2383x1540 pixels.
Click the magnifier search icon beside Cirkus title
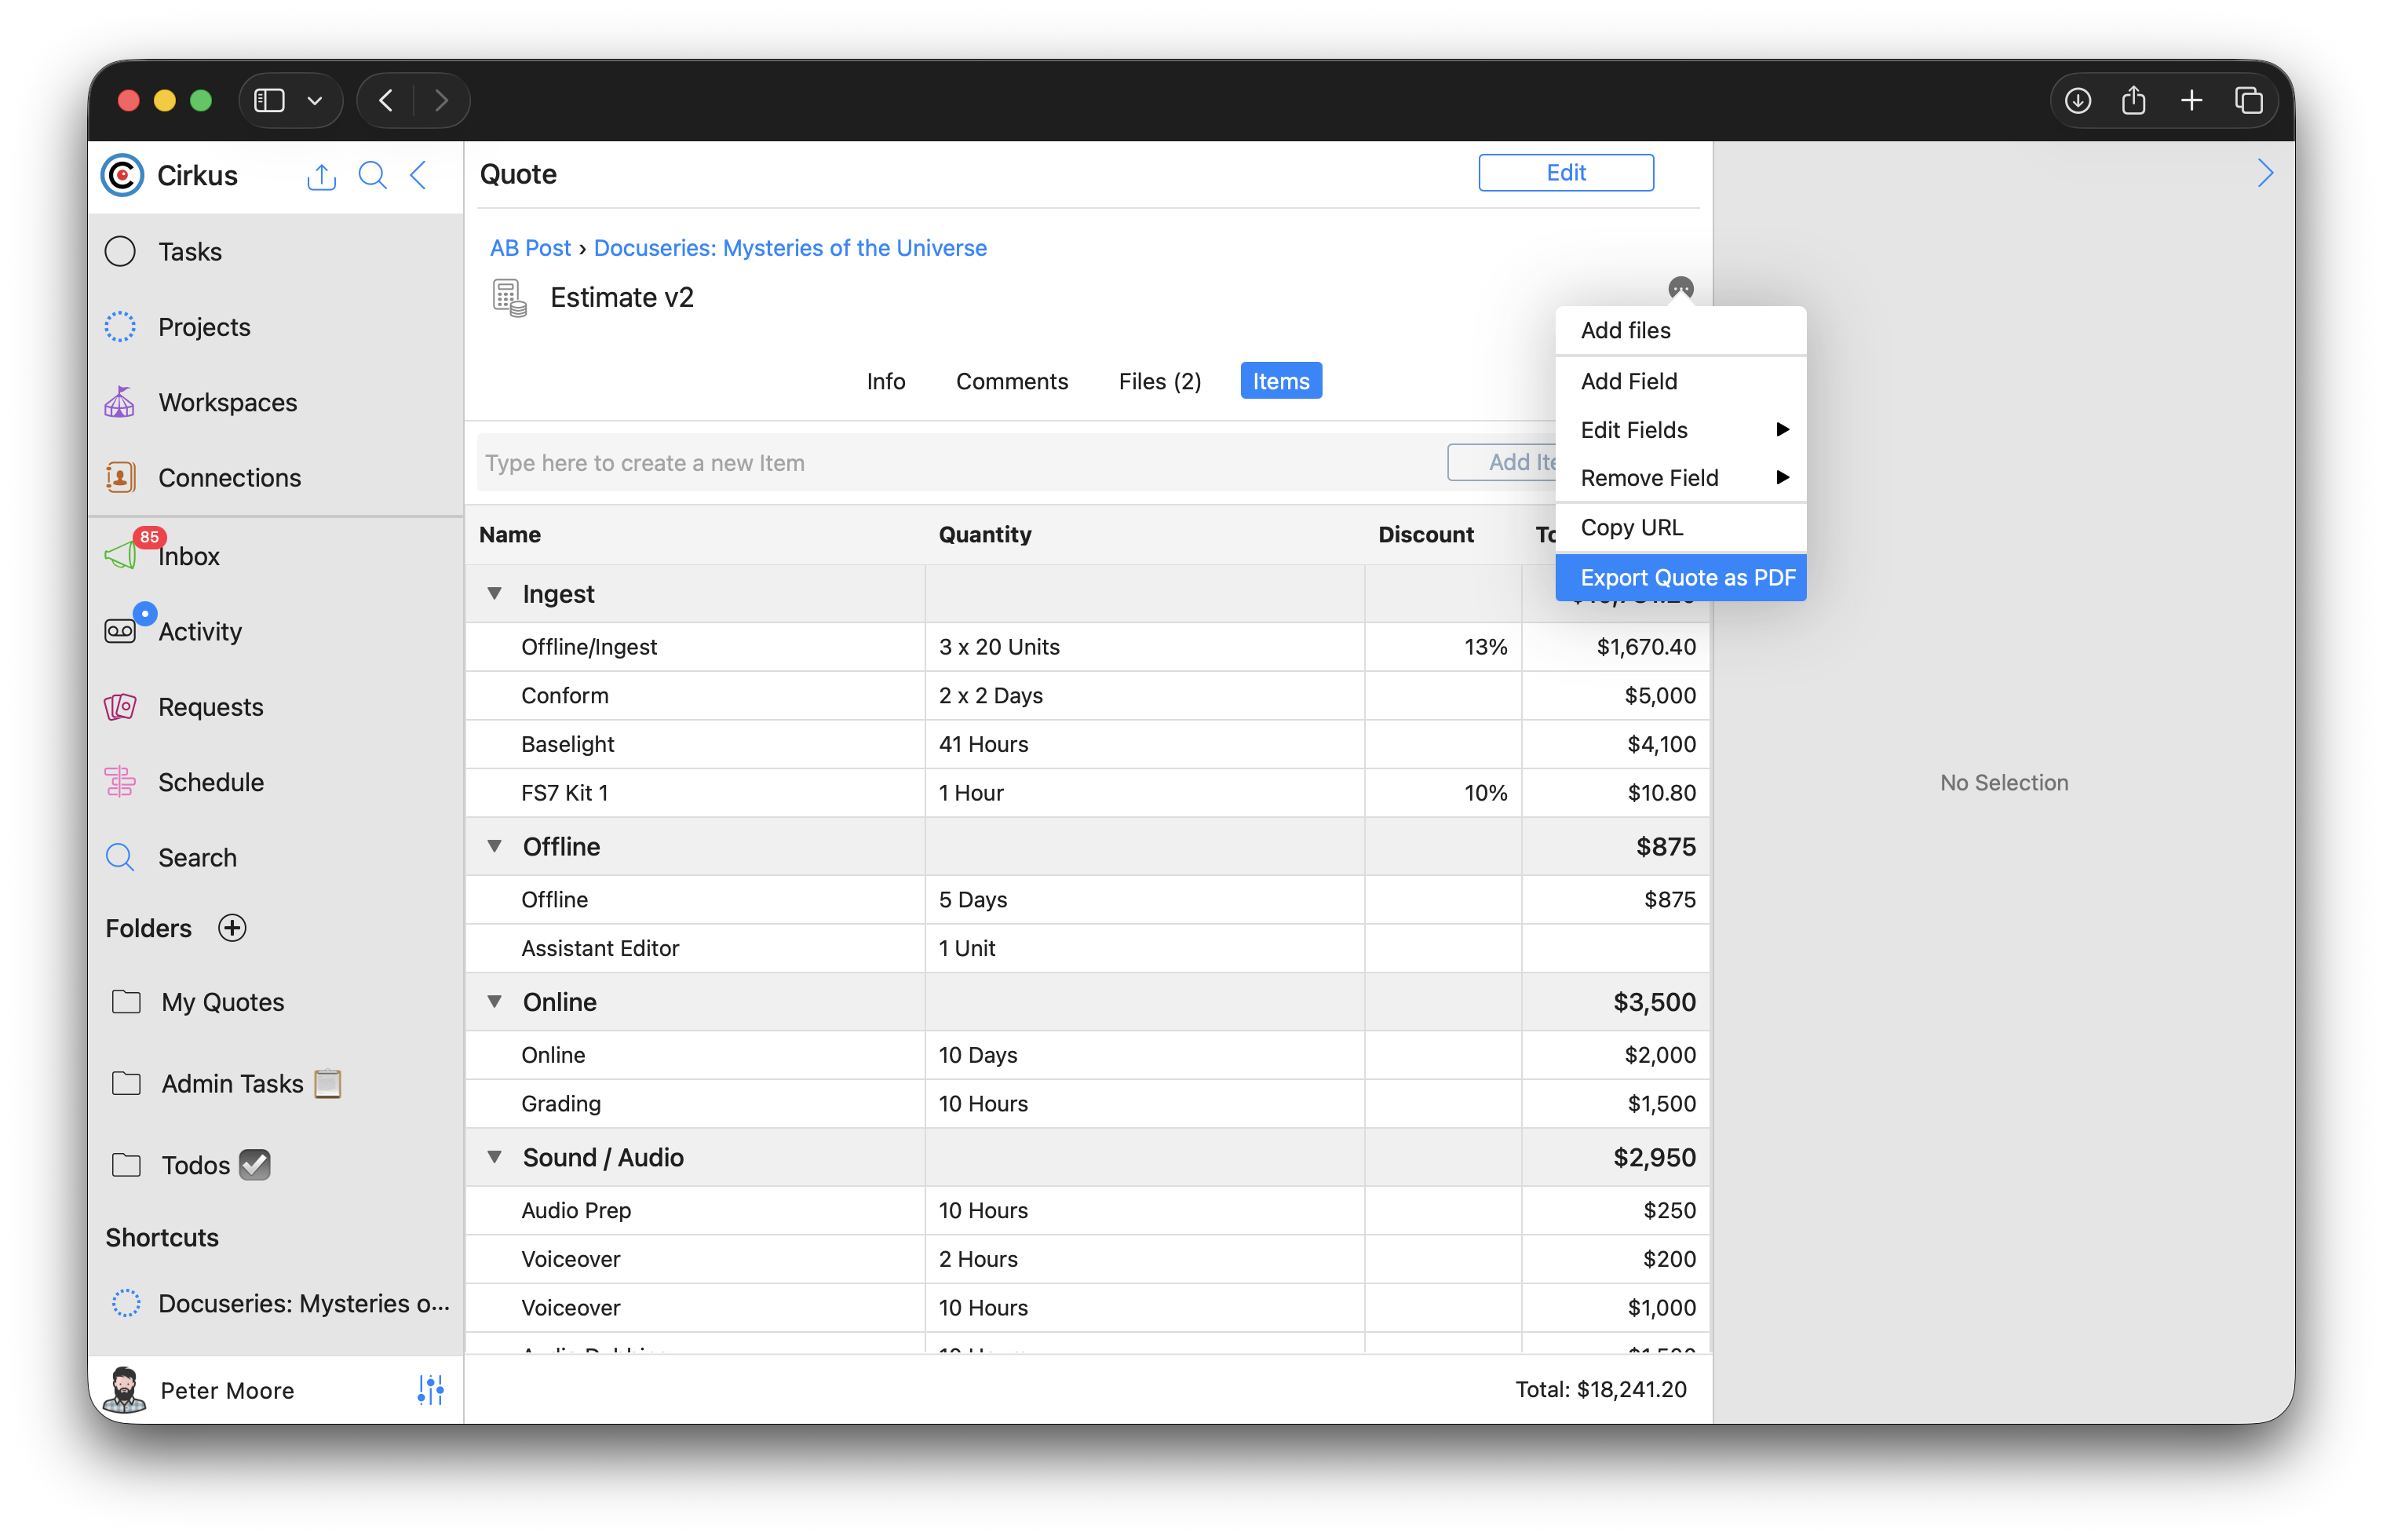coord(372,176)
